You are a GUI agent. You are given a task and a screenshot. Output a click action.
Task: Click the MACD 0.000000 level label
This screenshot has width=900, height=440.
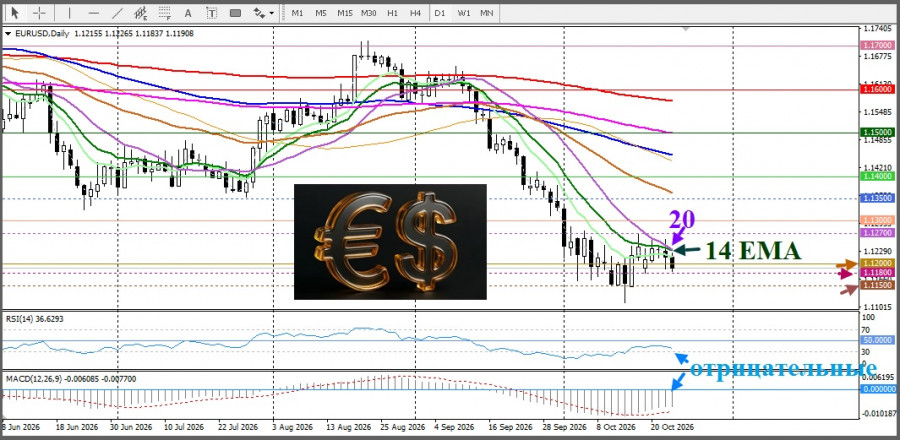(876, 389)
